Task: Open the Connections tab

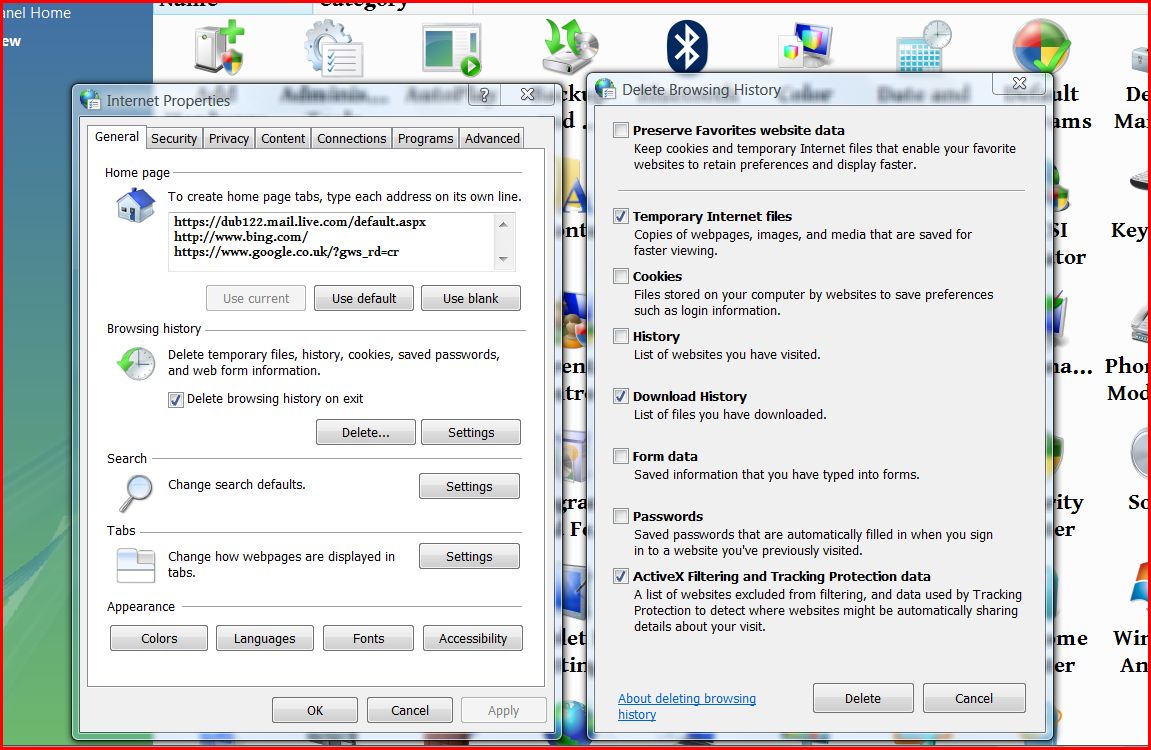Action: tap(351, 138)
